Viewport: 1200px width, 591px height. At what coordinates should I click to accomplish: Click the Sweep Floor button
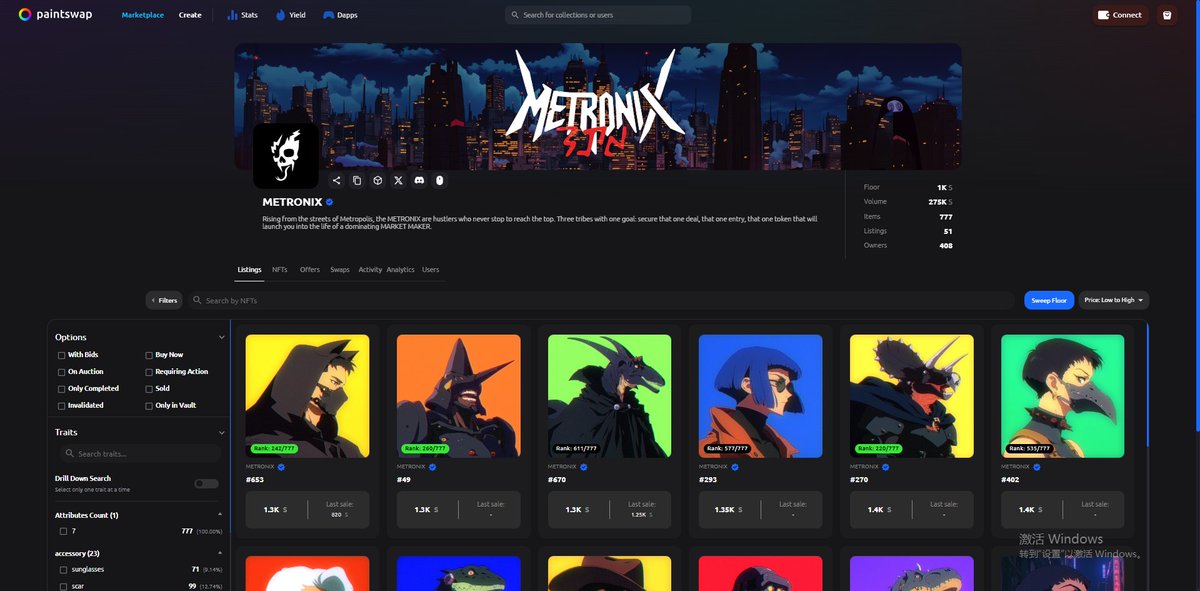tap(1049, 300)
